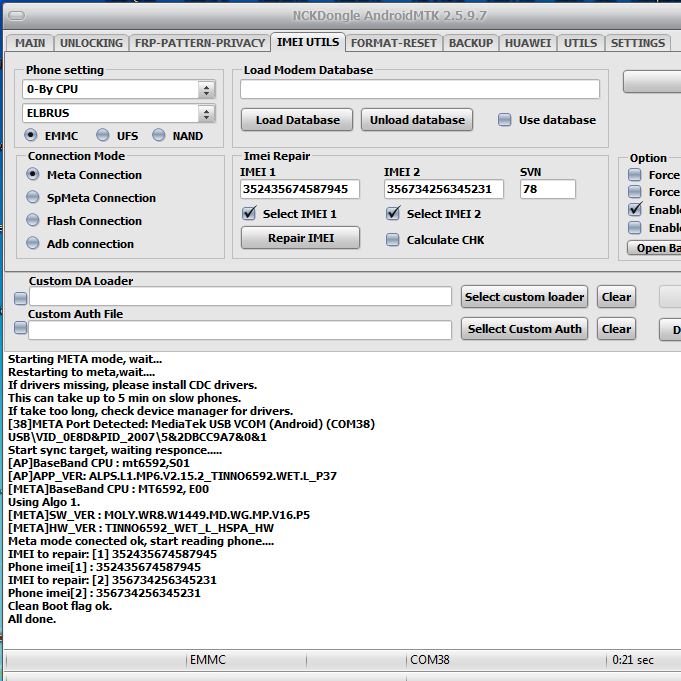Image resolution: width=681 pixels, height=681 pixels.
Task: Click the EMMC status bar entry
Action: coord(208,660)
